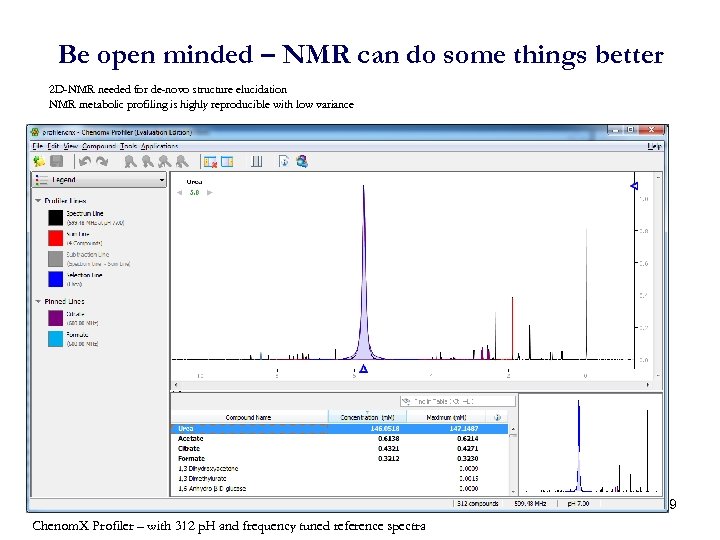Click the spectrum overview thumbnail
Image resolution: width=720 pixels, height=540 pixels.
(591, 445)
